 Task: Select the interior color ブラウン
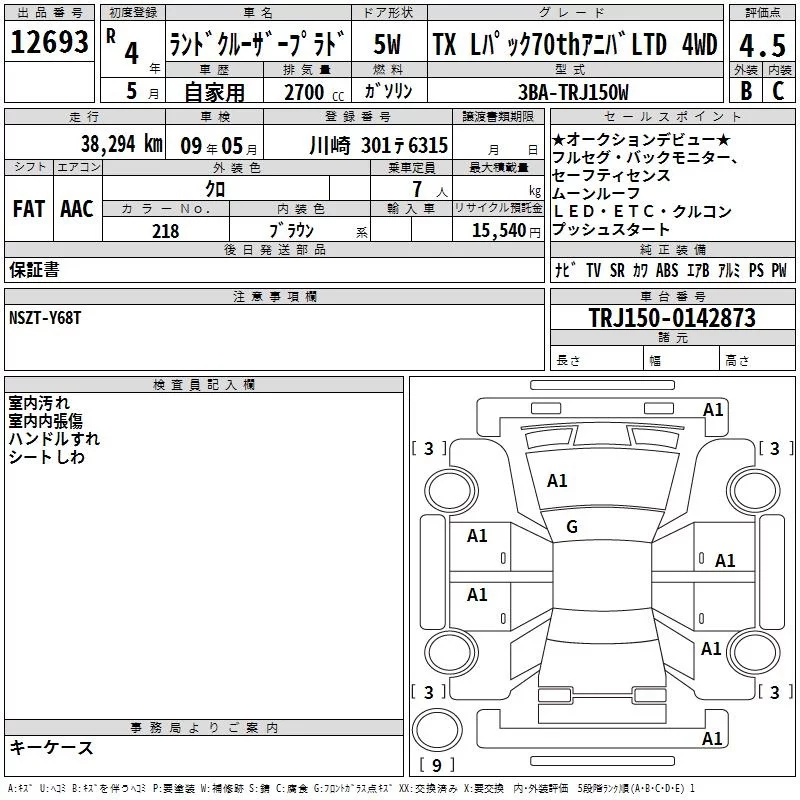pyautogui.click(x=292, y=231)
